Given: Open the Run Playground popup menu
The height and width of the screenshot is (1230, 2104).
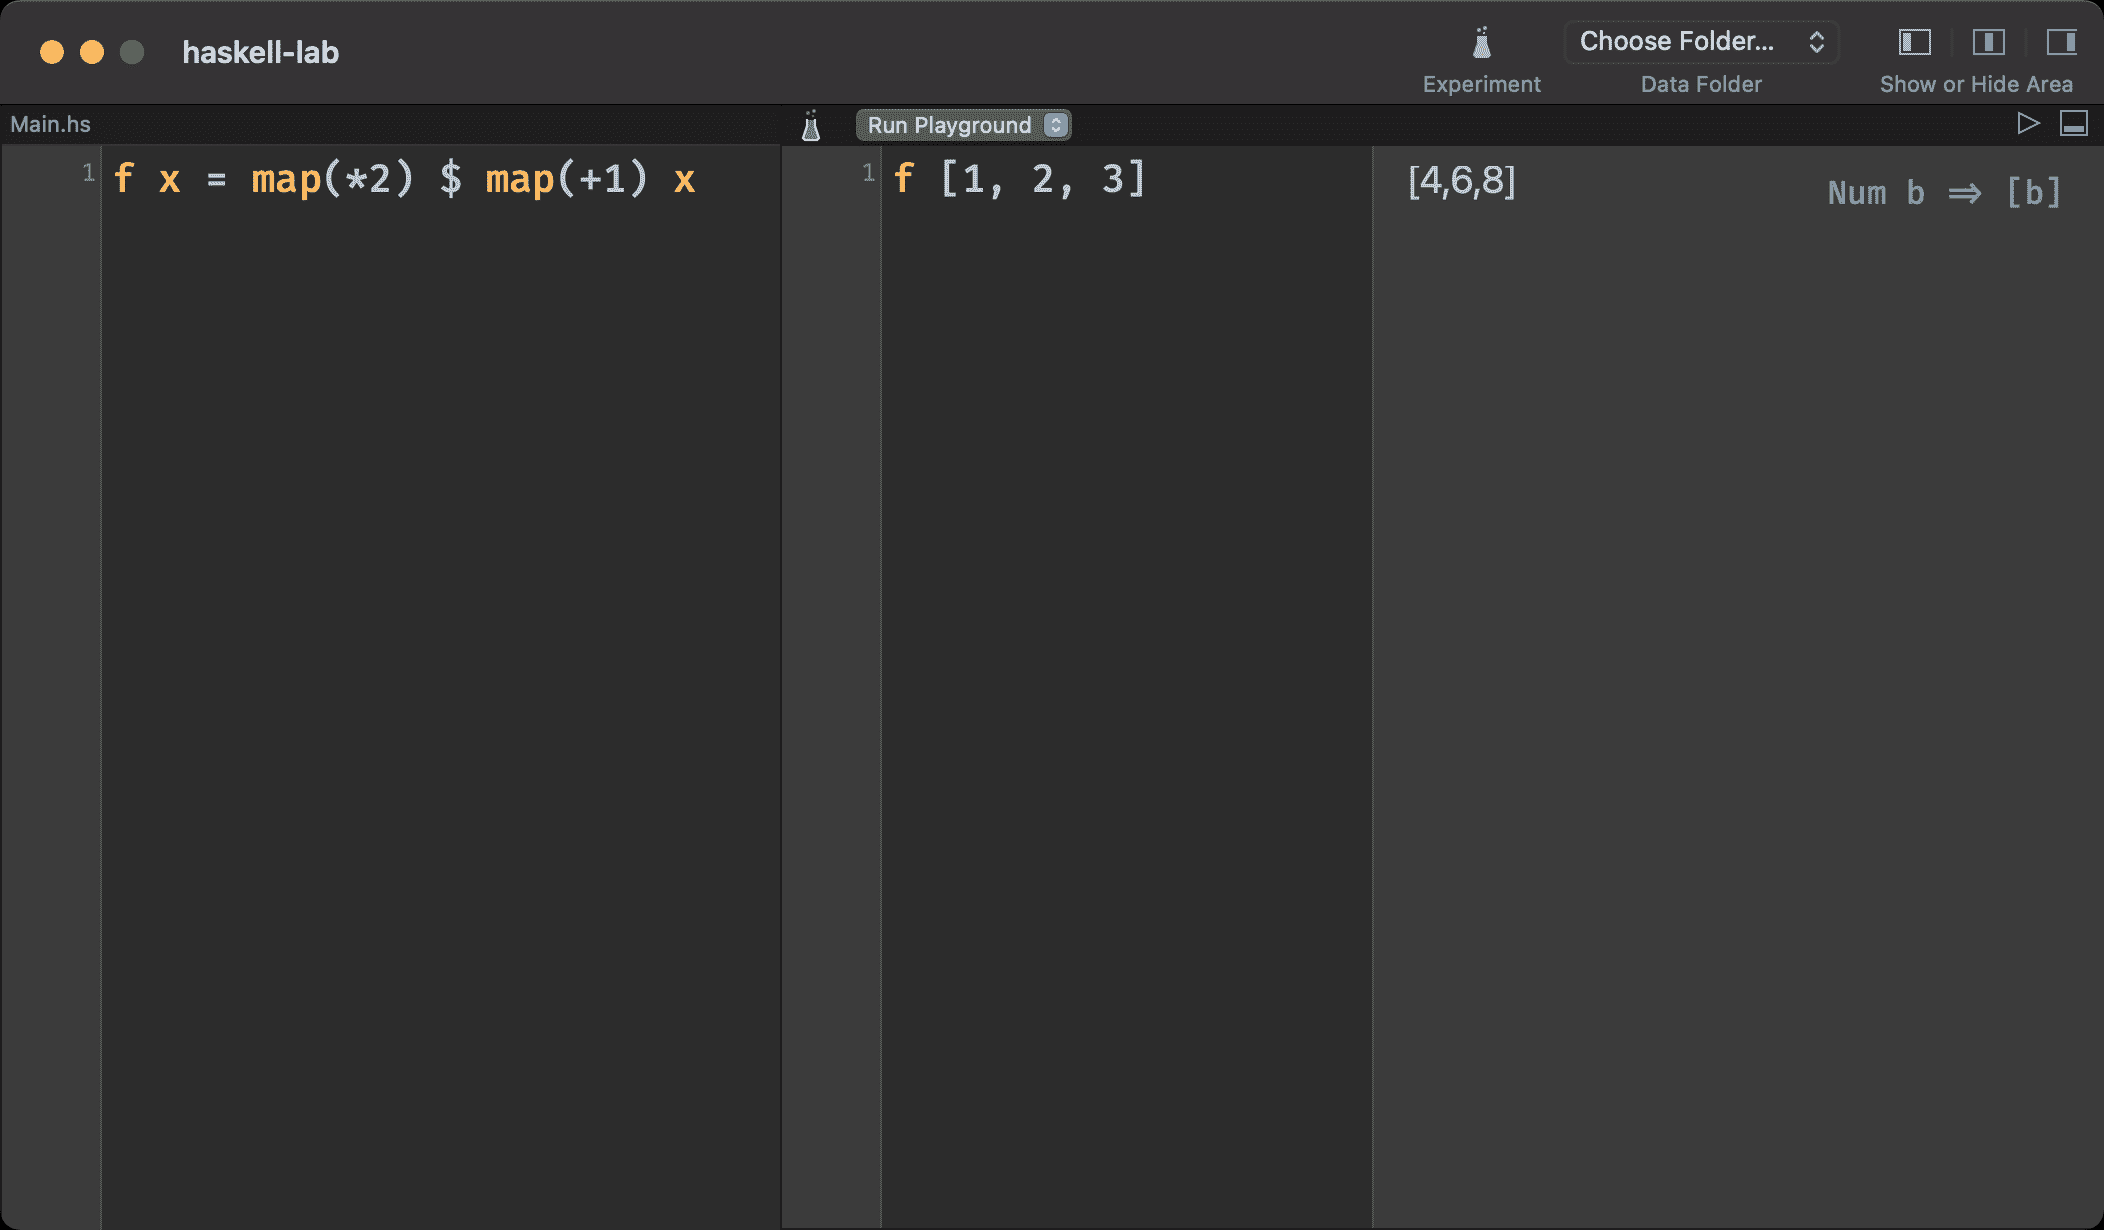Looking at the screenshot, I should pos(963,125).
